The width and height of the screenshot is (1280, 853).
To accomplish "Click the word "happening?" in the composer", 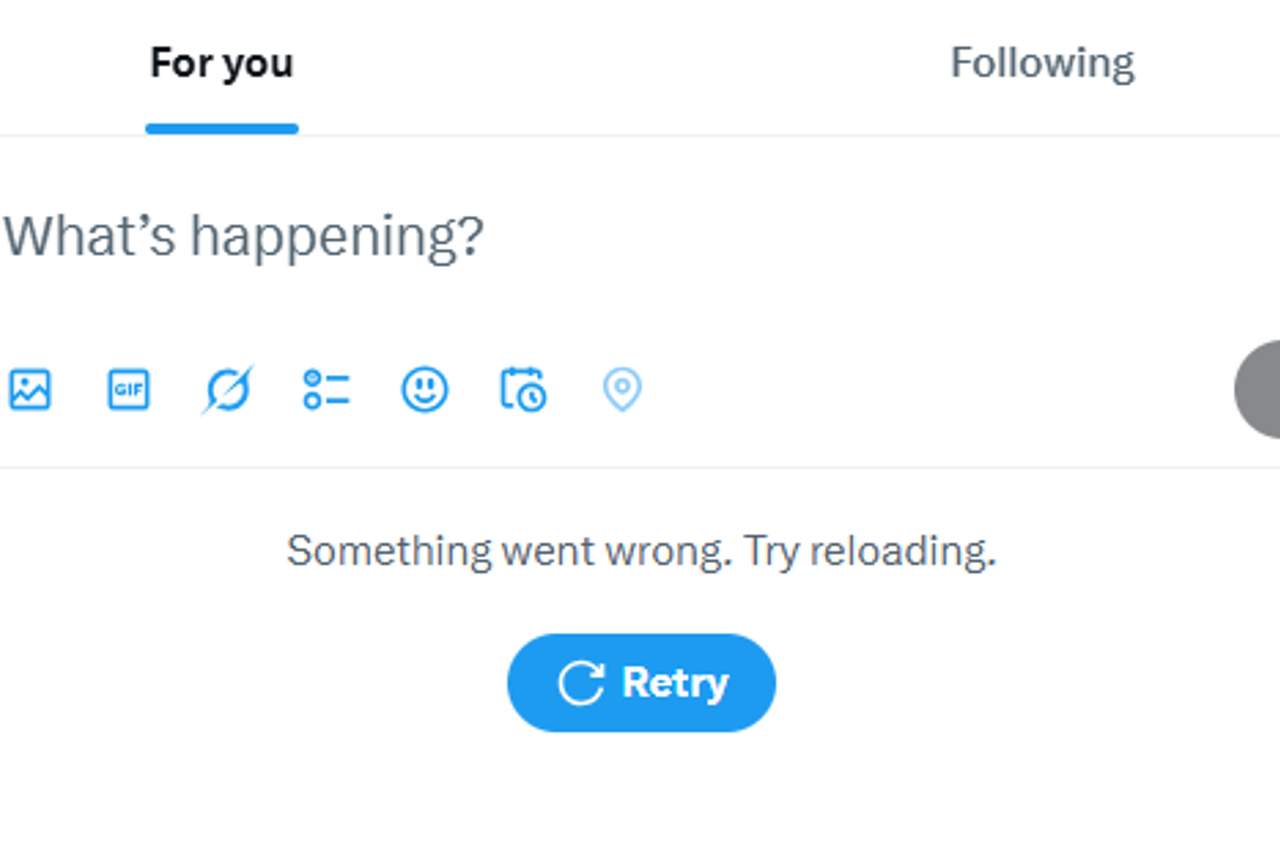I will tap(337, 237).
